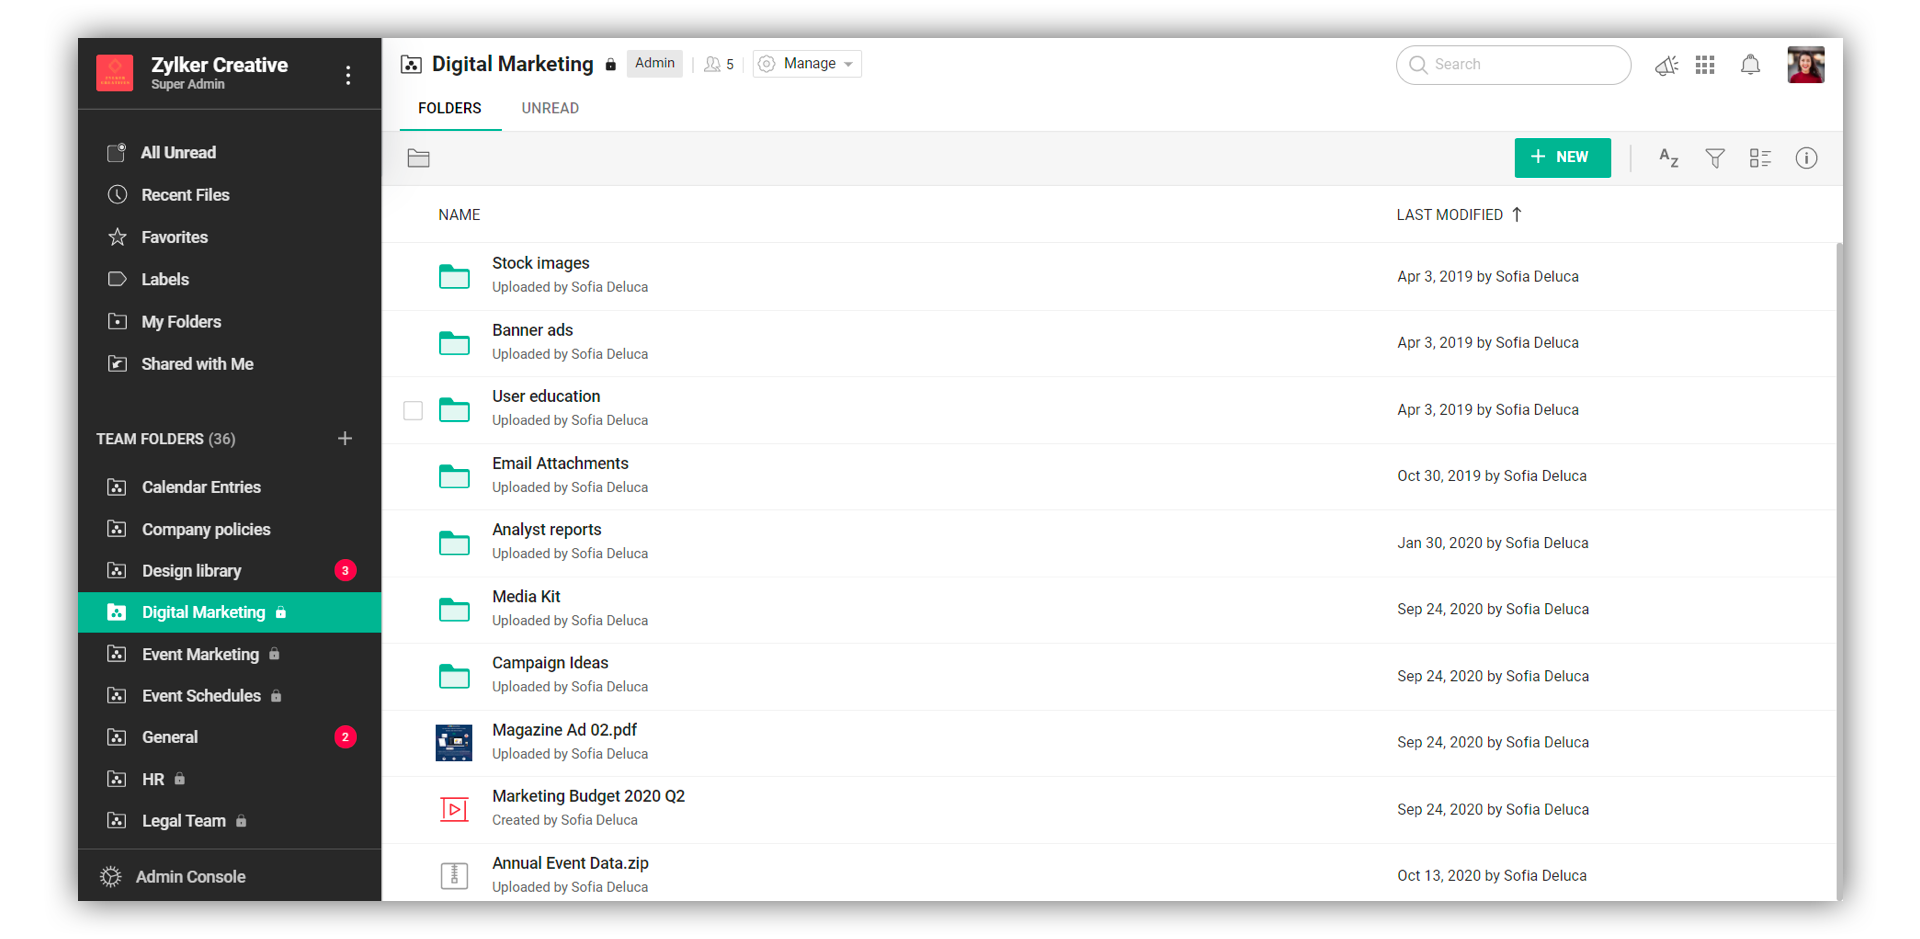1920x939 pixels.
Task: Open the filter funnel icon
Action: point(1715,158)
